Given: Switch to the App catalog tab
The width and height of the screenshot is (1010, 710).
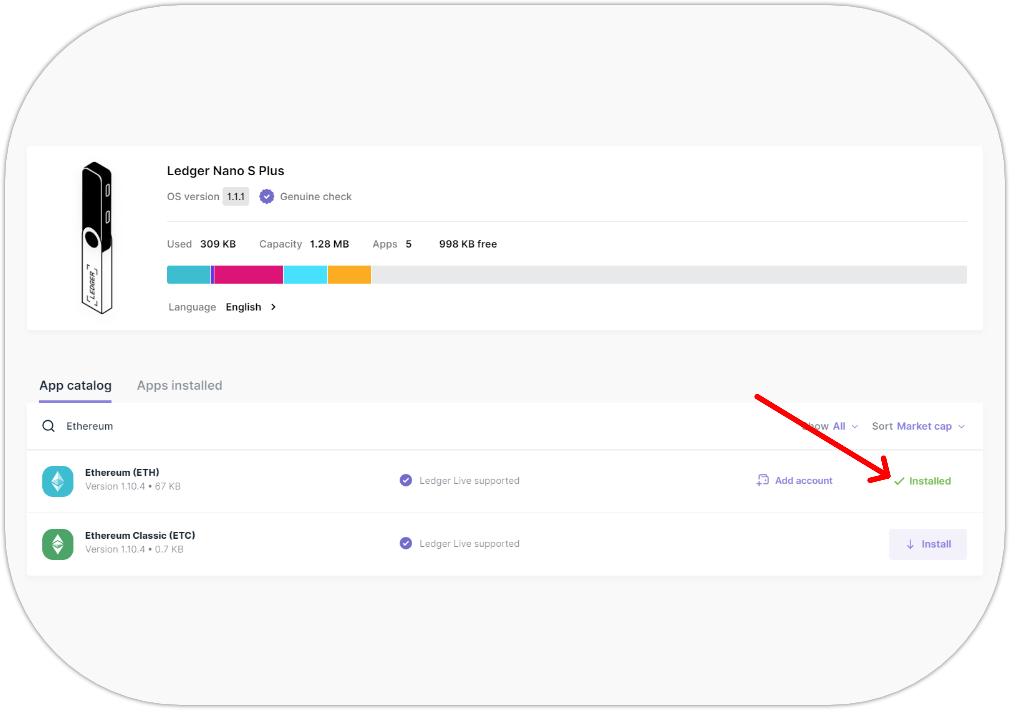Looking at the screenshot, I should [75, 385].
